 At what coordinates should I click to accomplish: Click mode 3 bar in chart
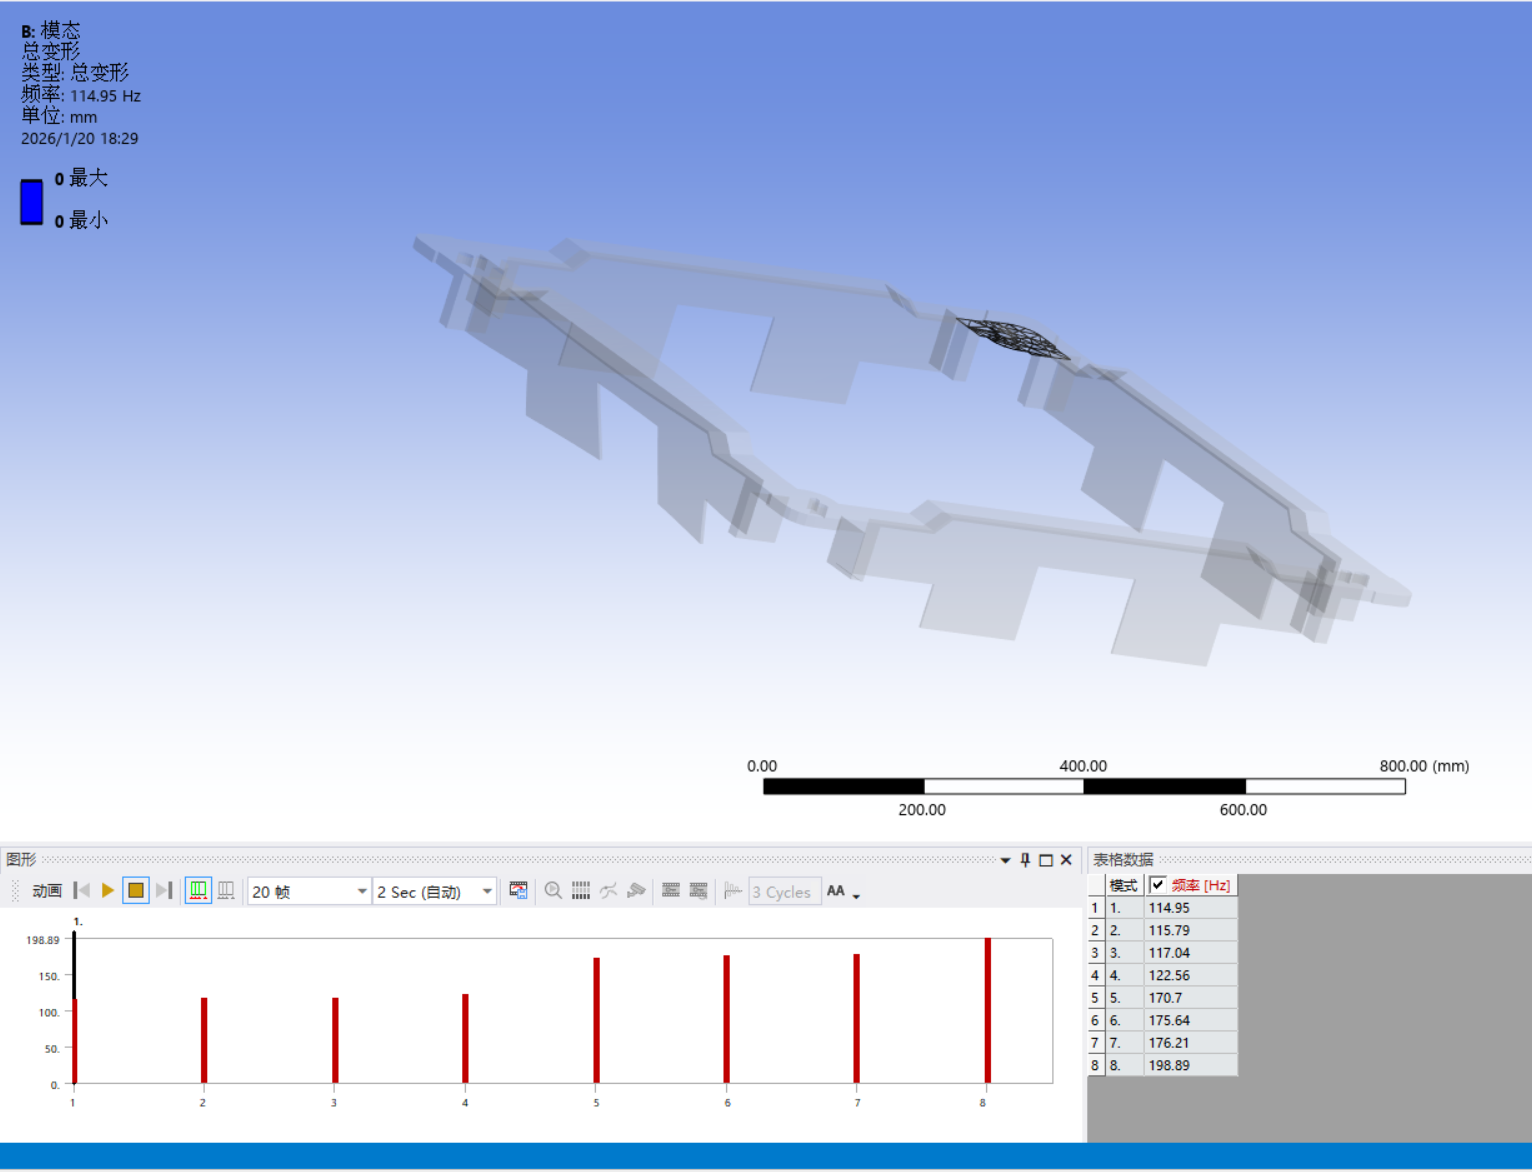click(335, 1040)
